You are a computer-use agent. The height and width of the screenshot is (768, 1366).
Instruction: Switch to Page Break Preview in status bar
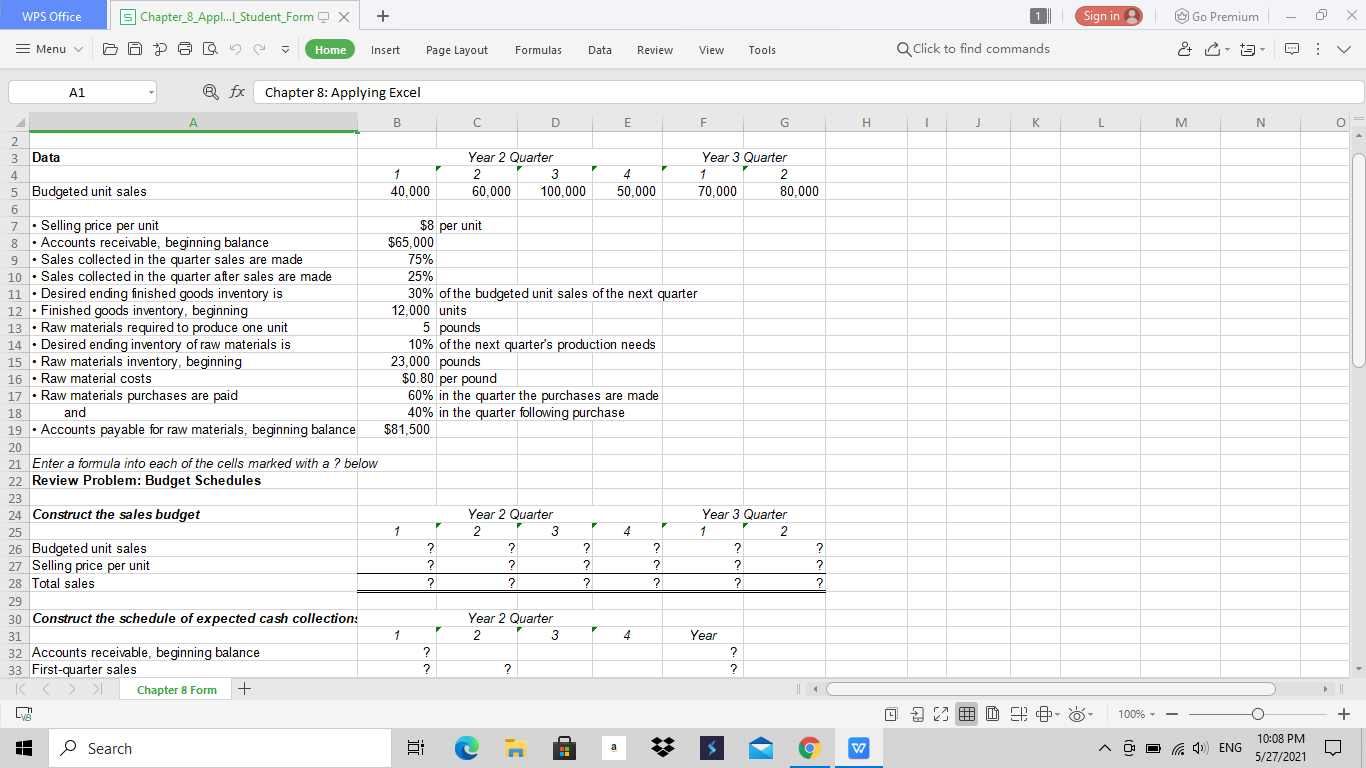point(1019,713)
